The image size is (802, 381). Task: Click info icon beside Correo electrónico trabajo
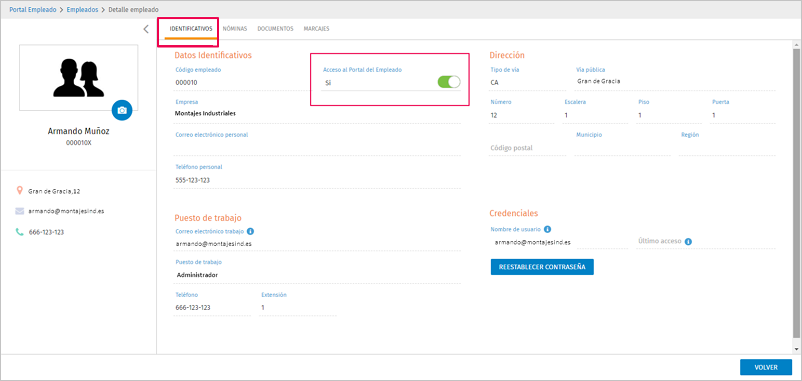point(250,232)
